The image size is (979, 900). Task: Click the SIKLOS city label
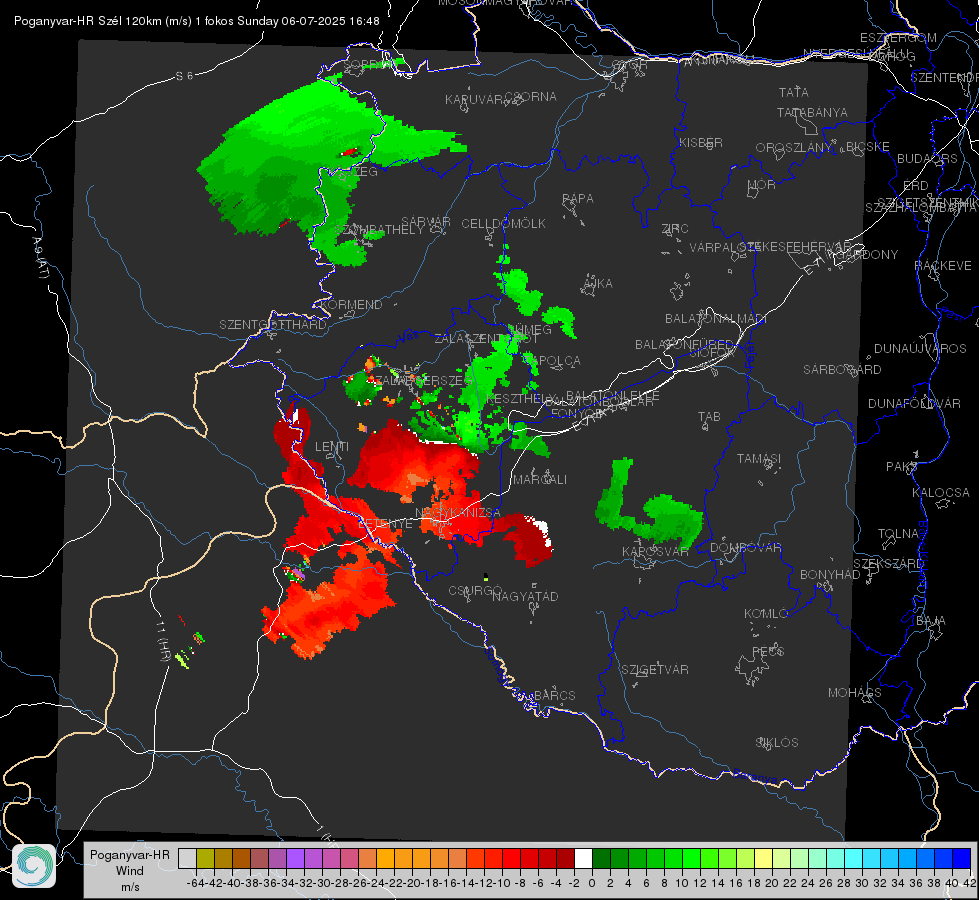tap(777, 742)
